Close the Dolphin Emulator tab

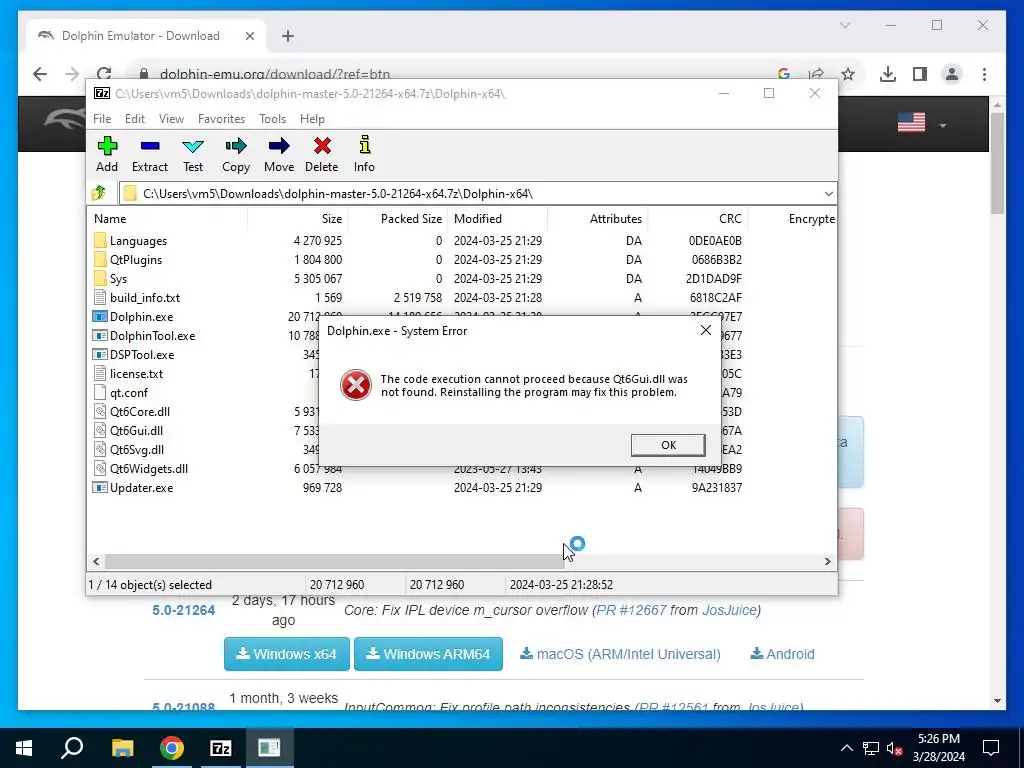click(249, 36)
